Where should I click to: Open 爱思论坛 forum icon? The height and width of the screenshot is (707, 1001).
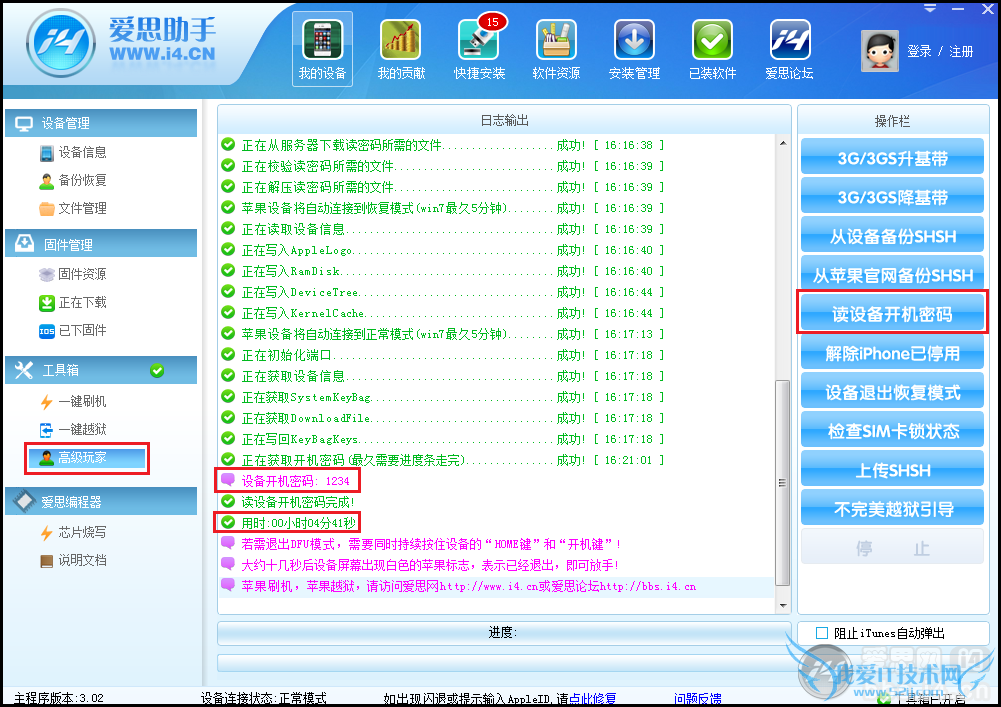pyautogui.click(x=790, y=49)
